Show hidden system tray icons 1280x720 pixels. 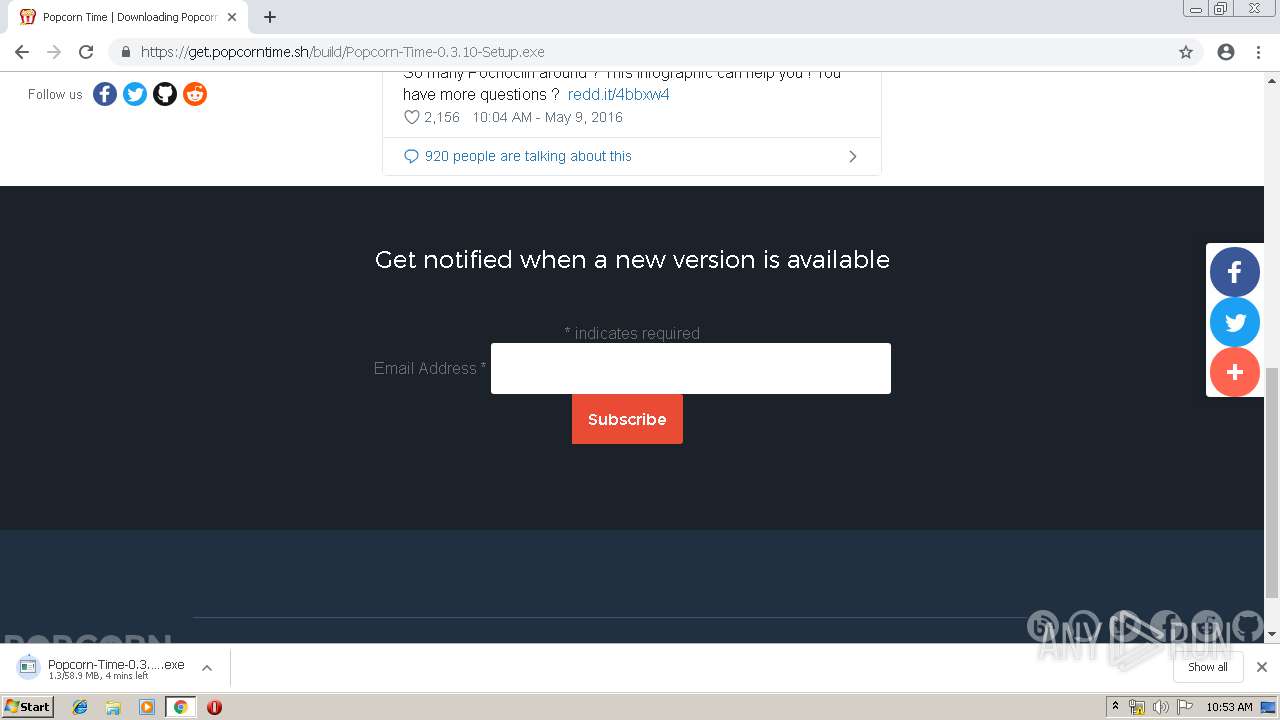[x=1115, y=707]
